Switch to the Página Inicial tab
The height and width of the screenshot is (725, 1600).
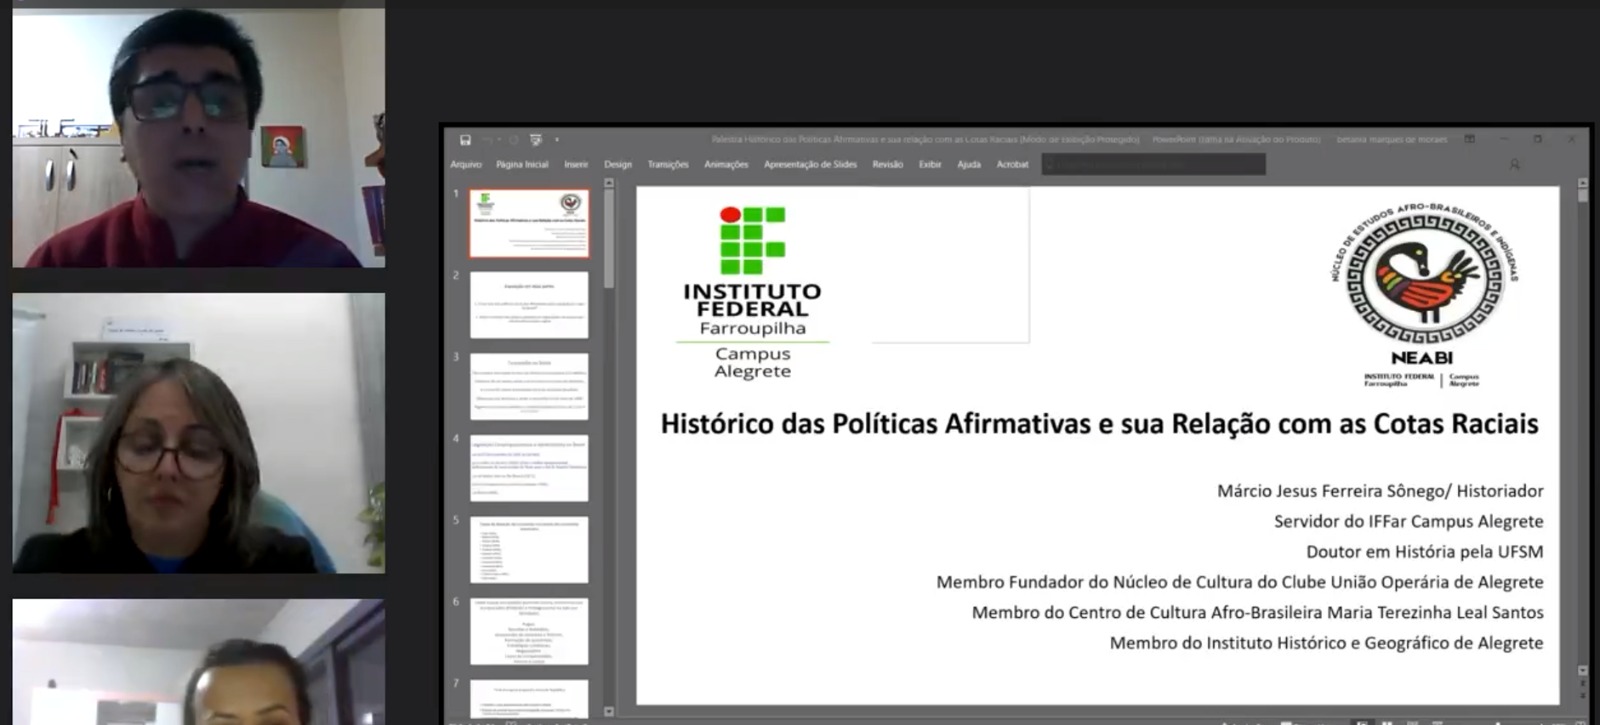[x=522, y=165]
